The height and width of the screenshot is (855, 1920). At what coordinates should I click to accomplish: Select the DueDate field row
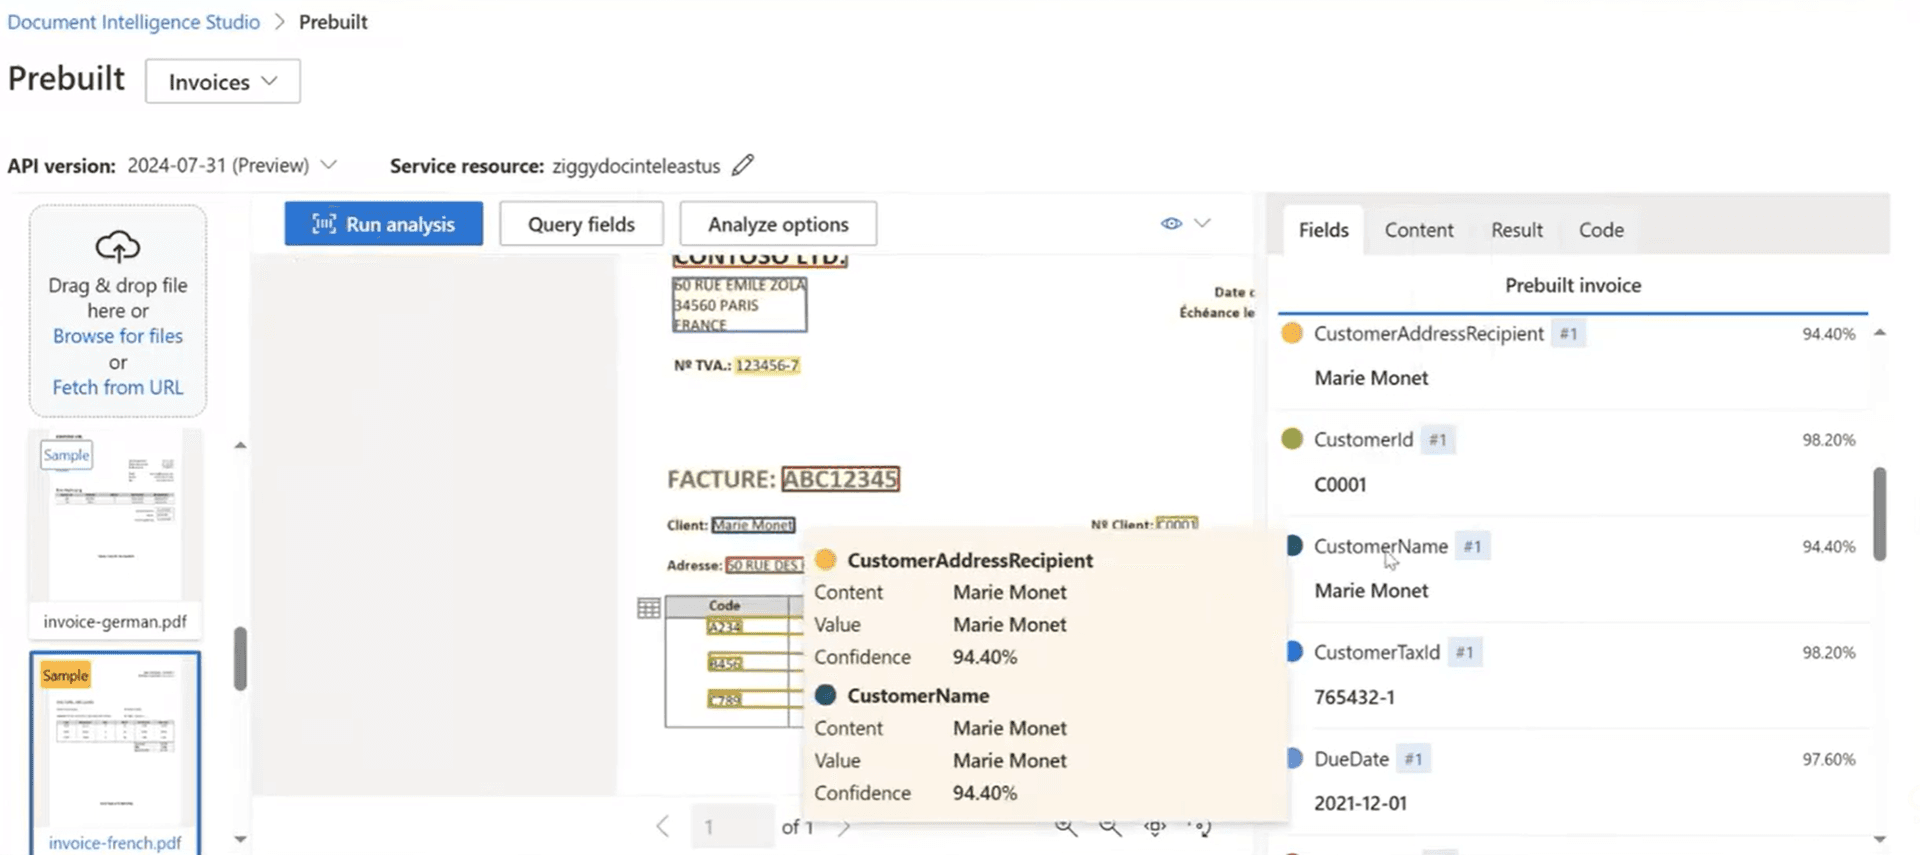click(1573, 781)
